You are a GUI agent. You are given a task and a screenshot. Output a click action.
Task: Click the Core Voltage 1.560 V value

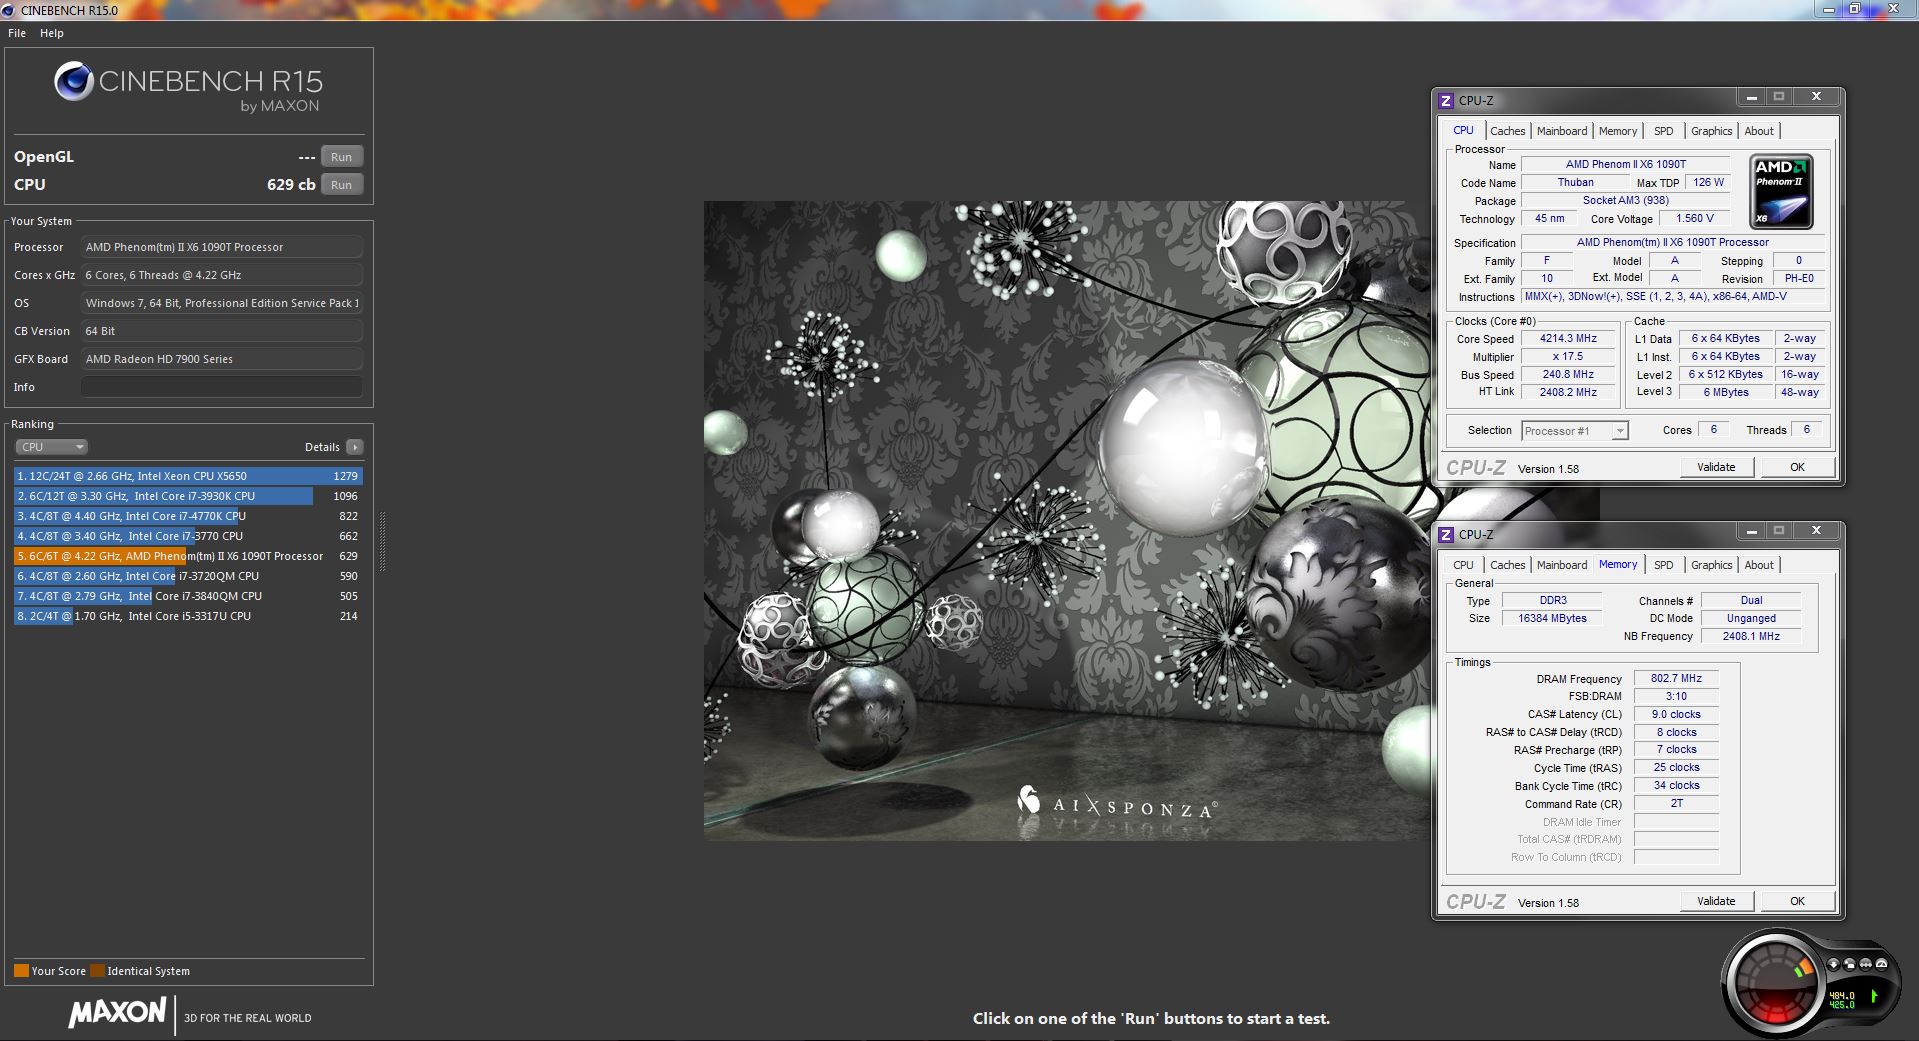click(1695, 218)
